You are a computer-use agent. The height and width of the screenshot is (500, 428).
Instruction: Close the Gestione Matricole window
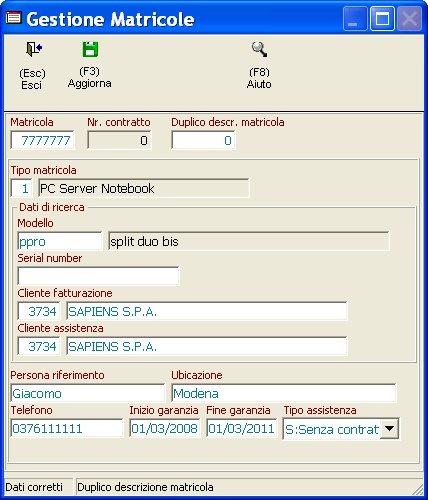(409, 19)
